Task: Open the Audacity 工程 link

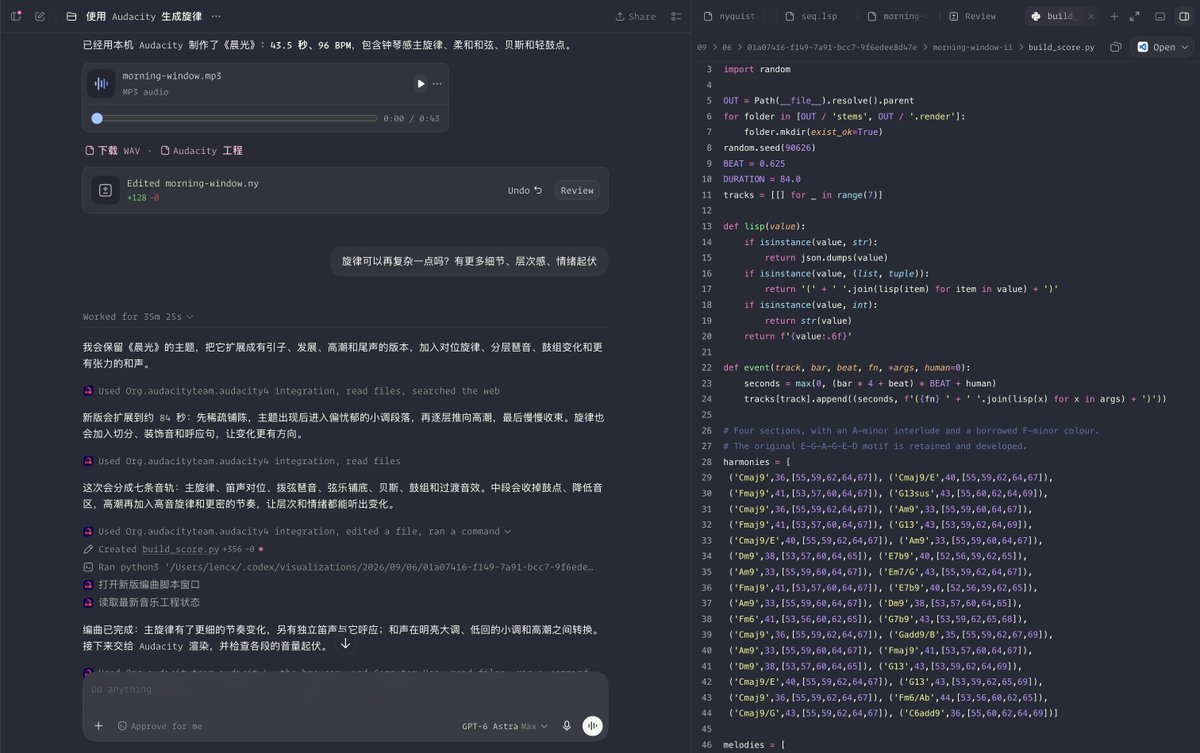Action: [201, 151]
